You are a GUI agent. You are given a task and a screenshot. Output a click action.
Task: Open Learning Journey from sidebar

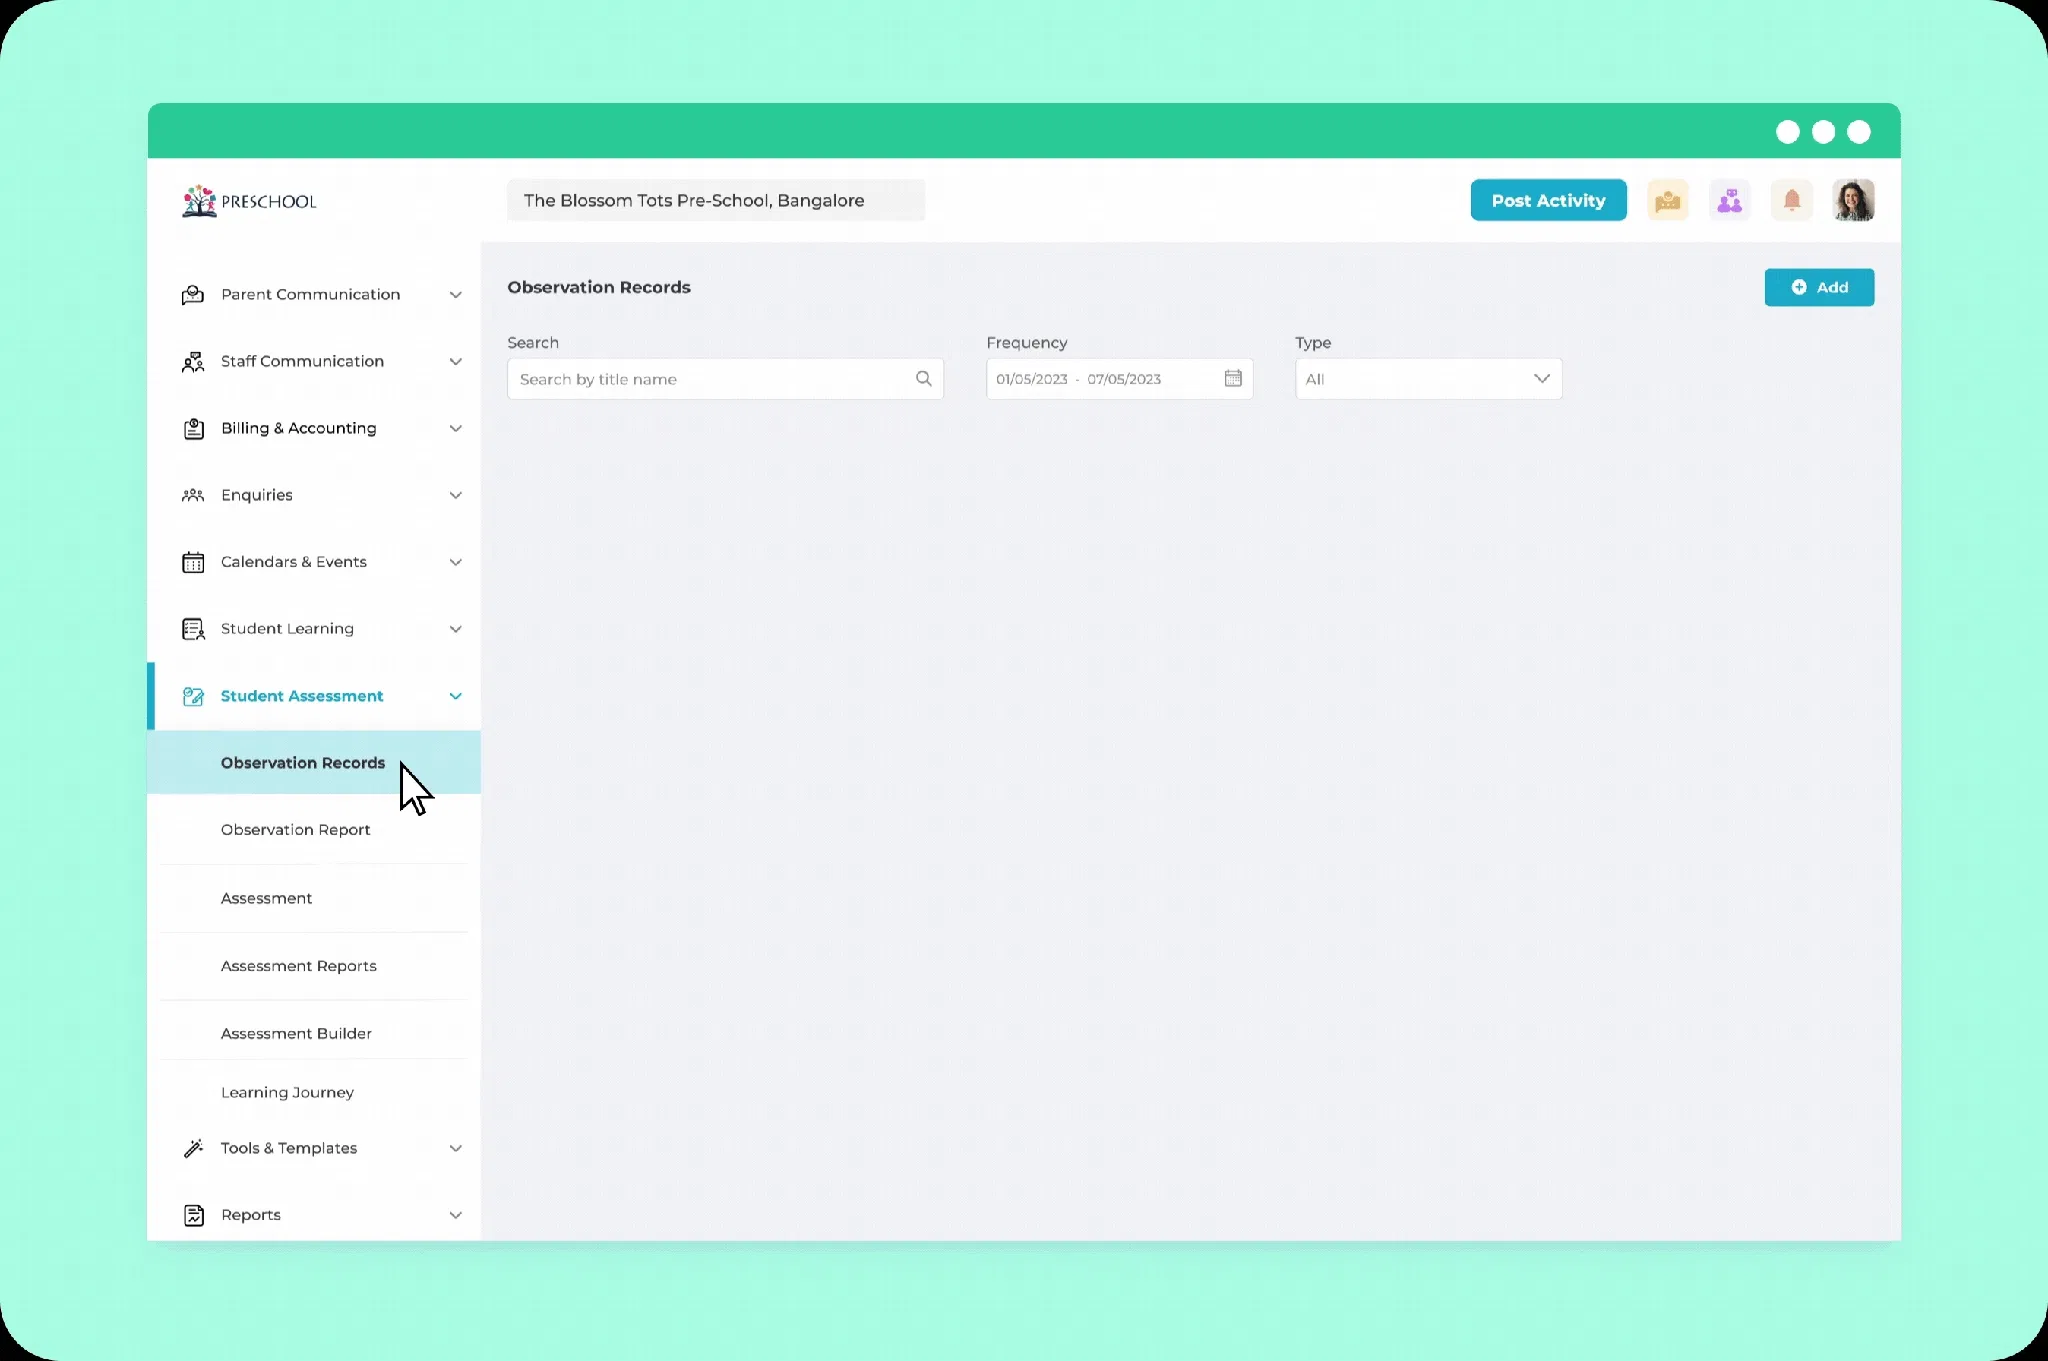point(287,1093)
